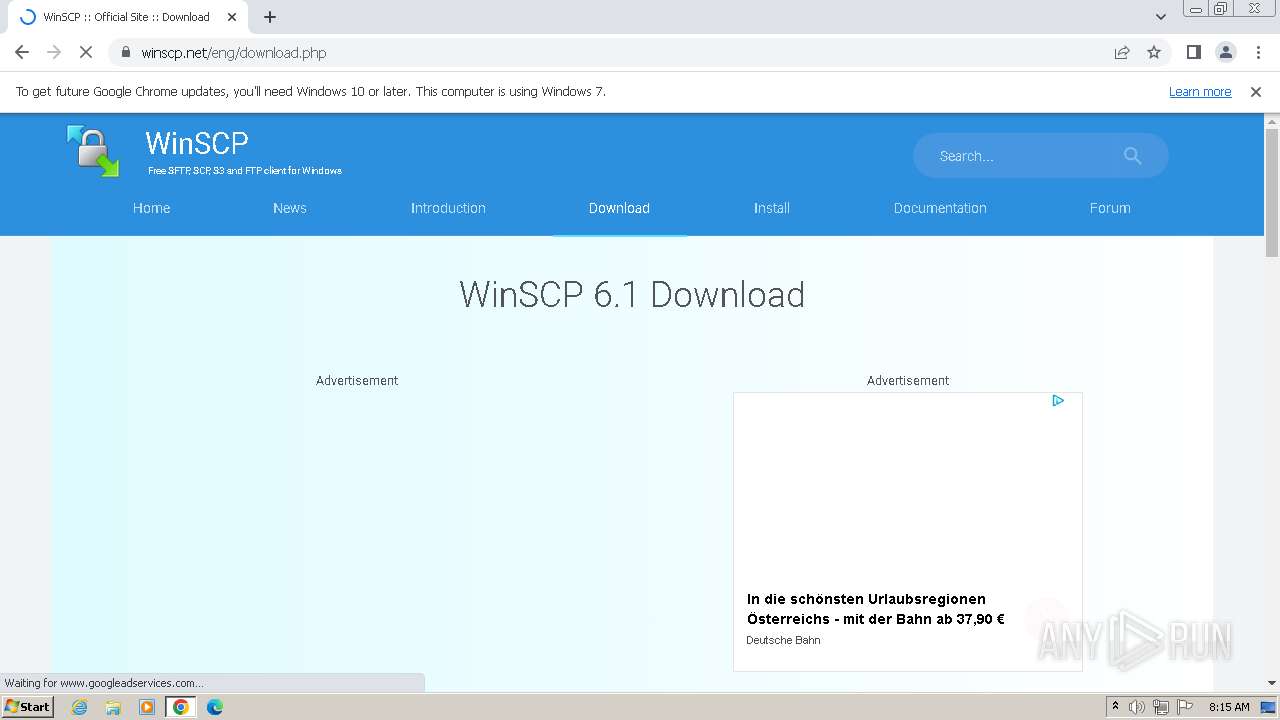This screenshot has height=720, width=1280.
Task: Open the network tray icon
Action: pyautogui.click(x=1161, y=707)
